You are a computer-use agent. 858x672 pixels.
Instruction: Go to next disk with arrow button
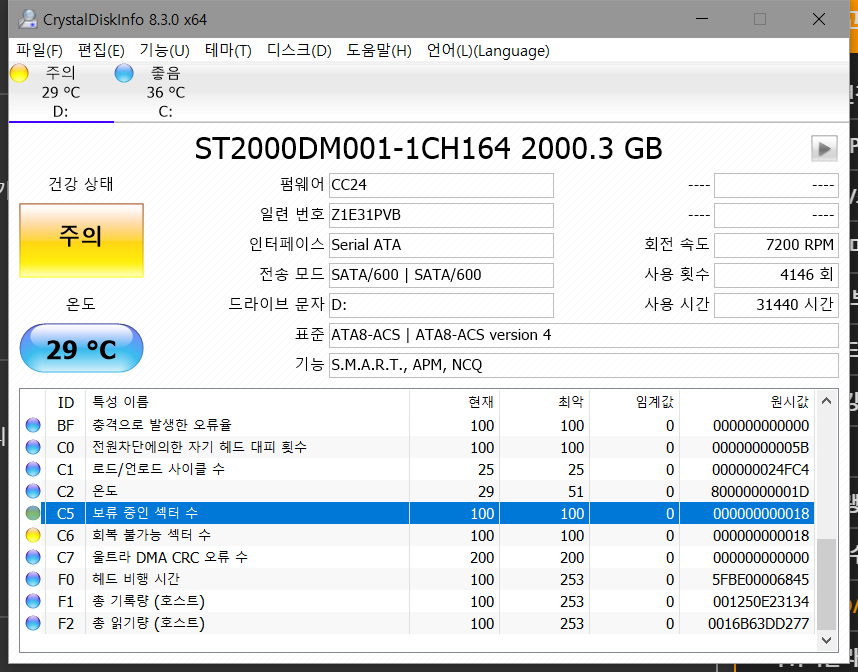(x=824, y=148)
